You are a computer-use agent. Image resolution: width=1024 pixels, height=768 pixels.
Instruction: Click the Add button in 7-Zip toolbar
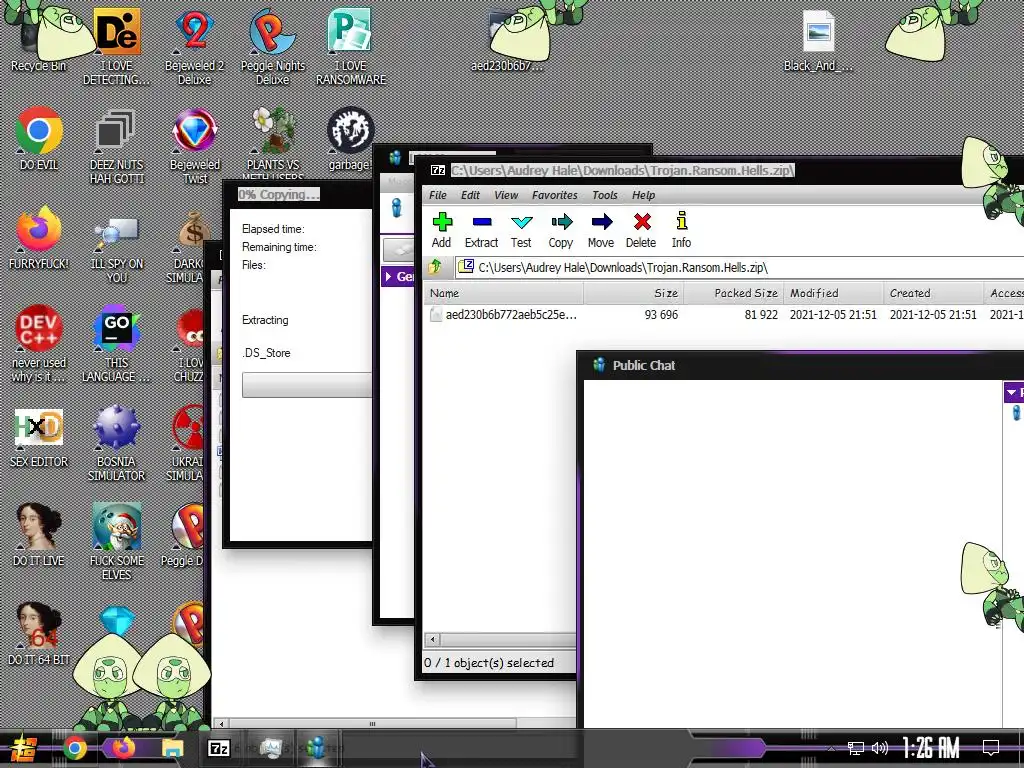pos(442,230)
